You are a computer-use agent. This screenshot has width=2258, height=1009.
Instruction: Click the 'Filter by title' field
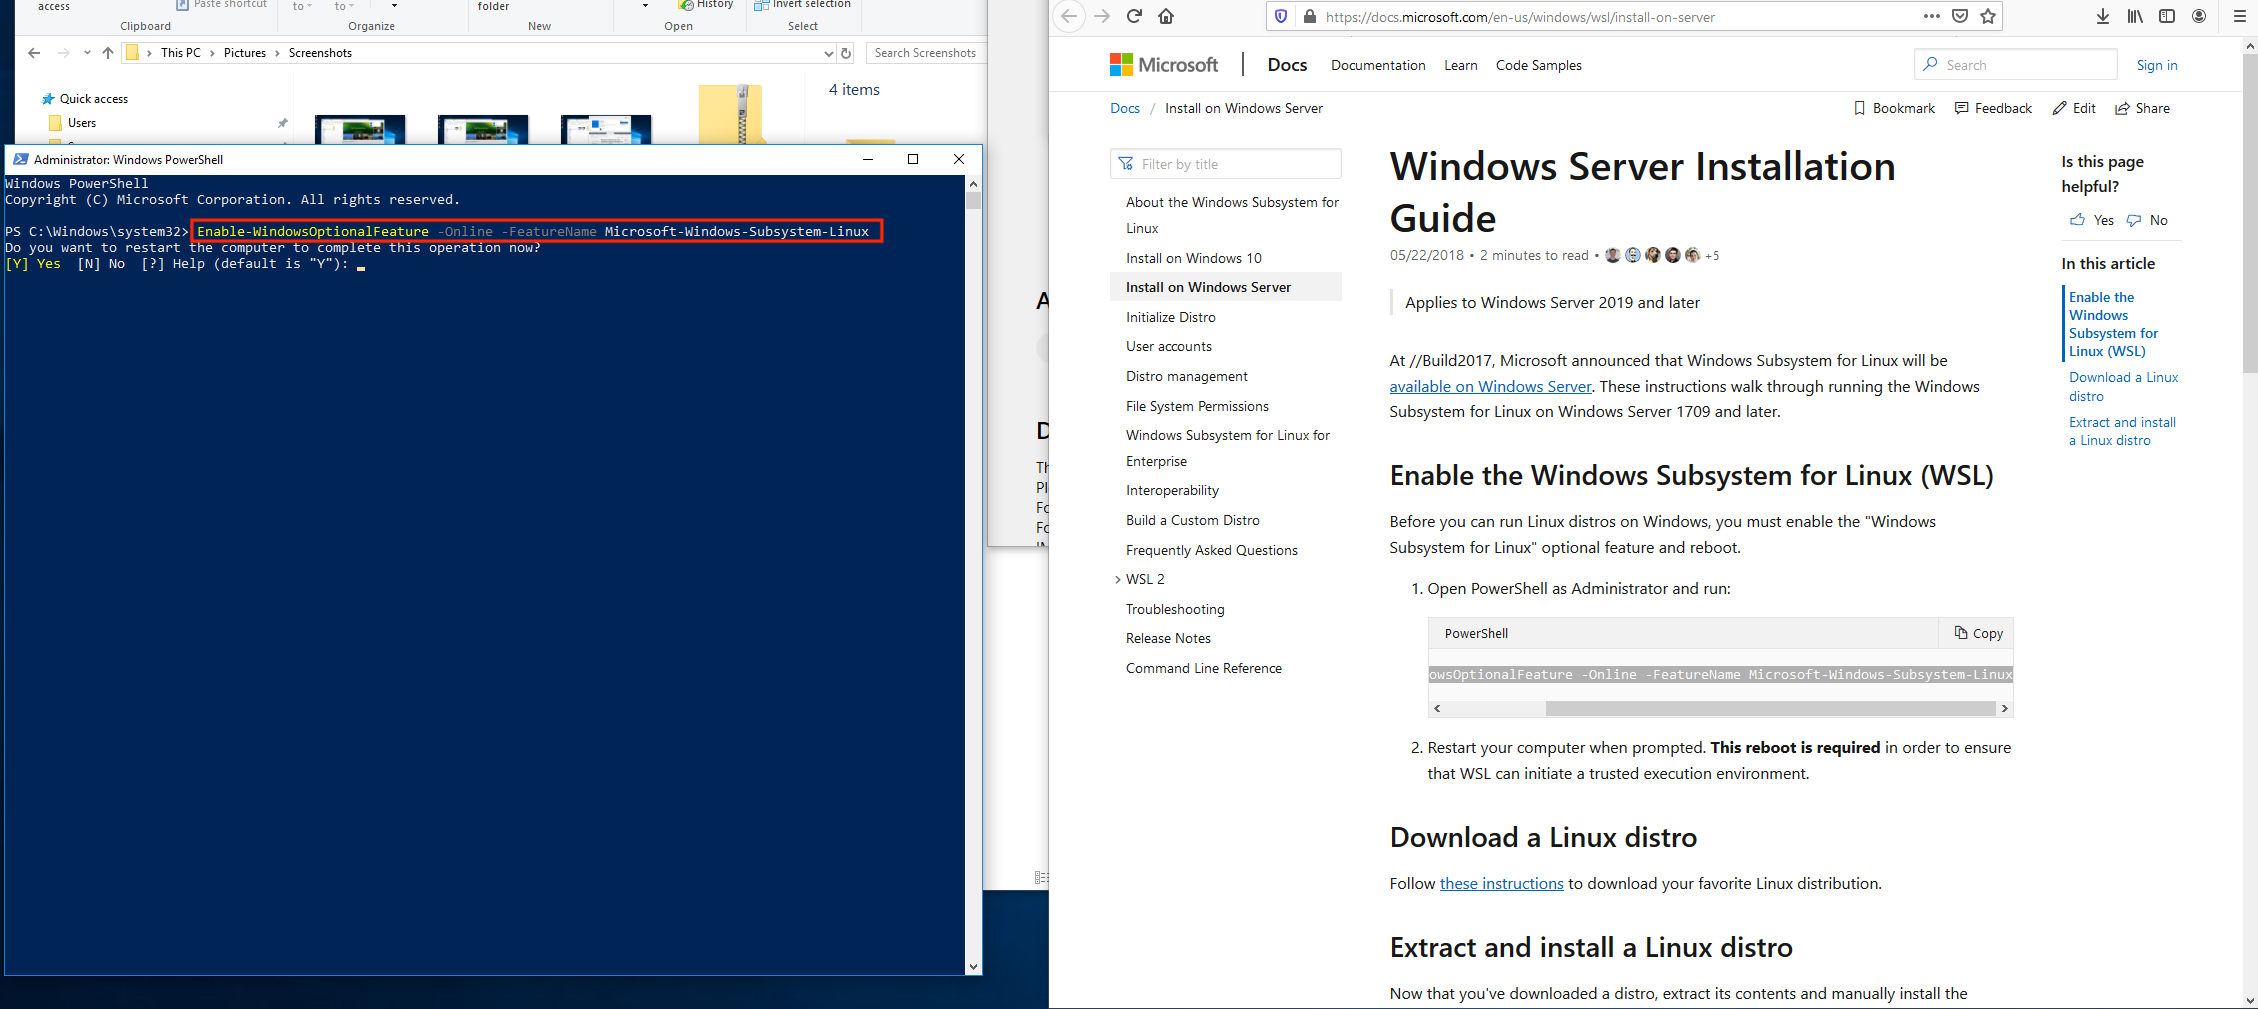point(1226,164)
